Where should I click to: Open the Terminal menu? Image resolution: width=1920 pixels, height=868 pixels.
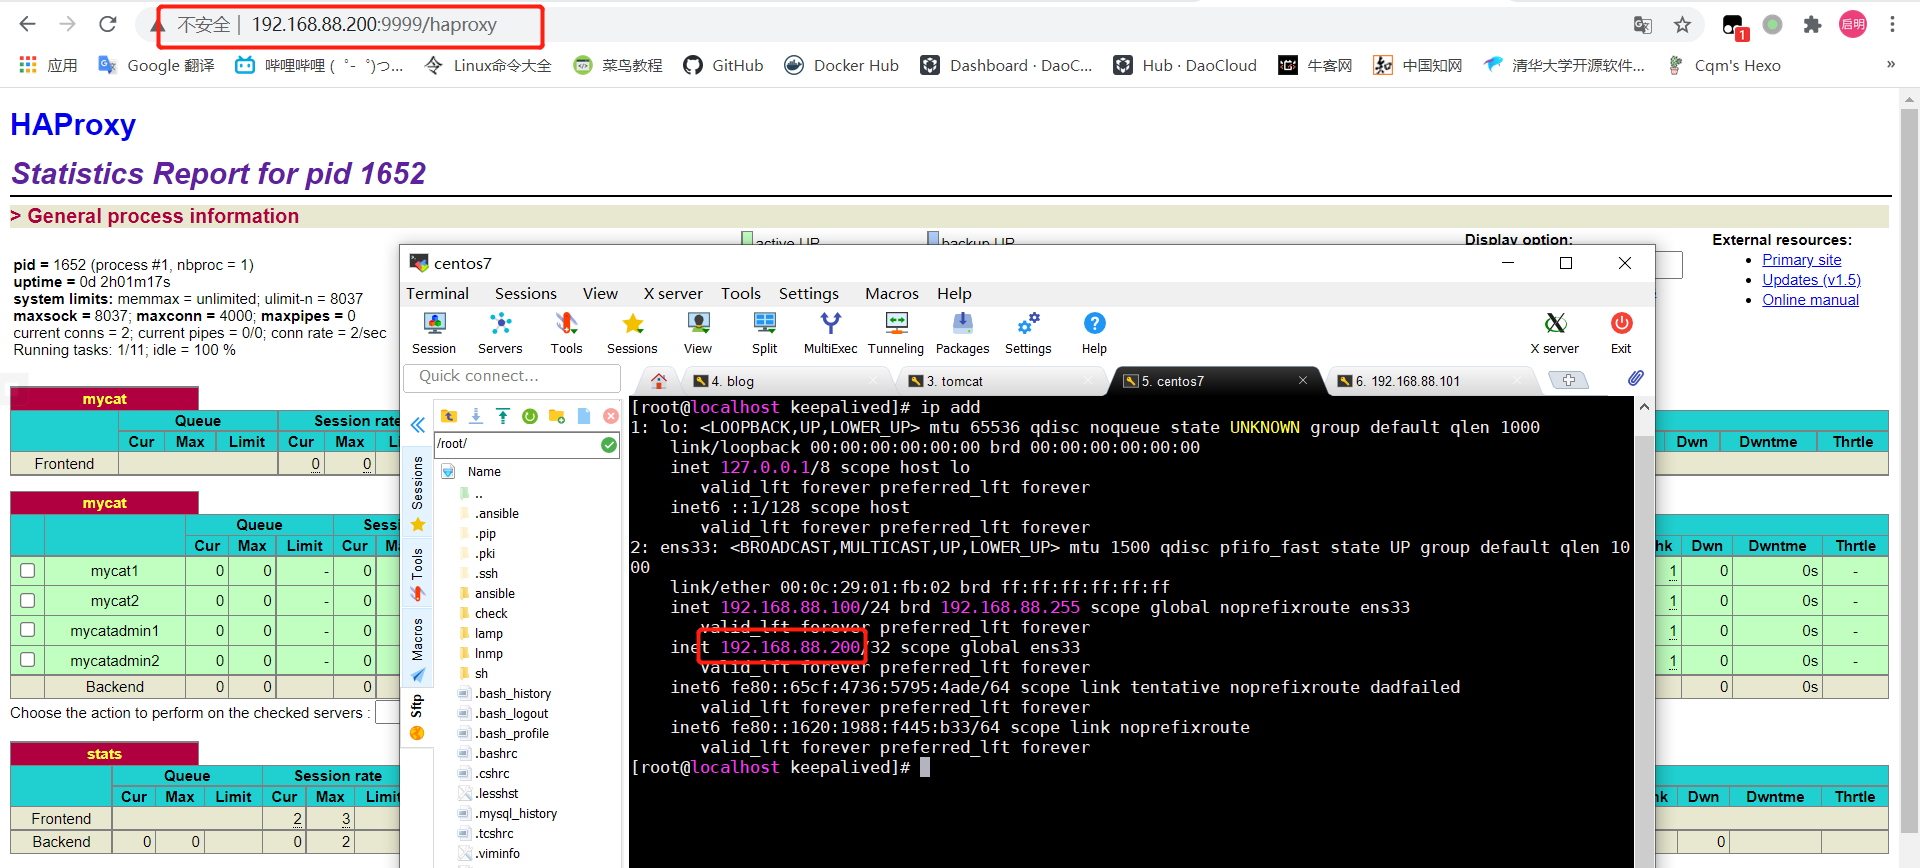(x=437, y=293)
